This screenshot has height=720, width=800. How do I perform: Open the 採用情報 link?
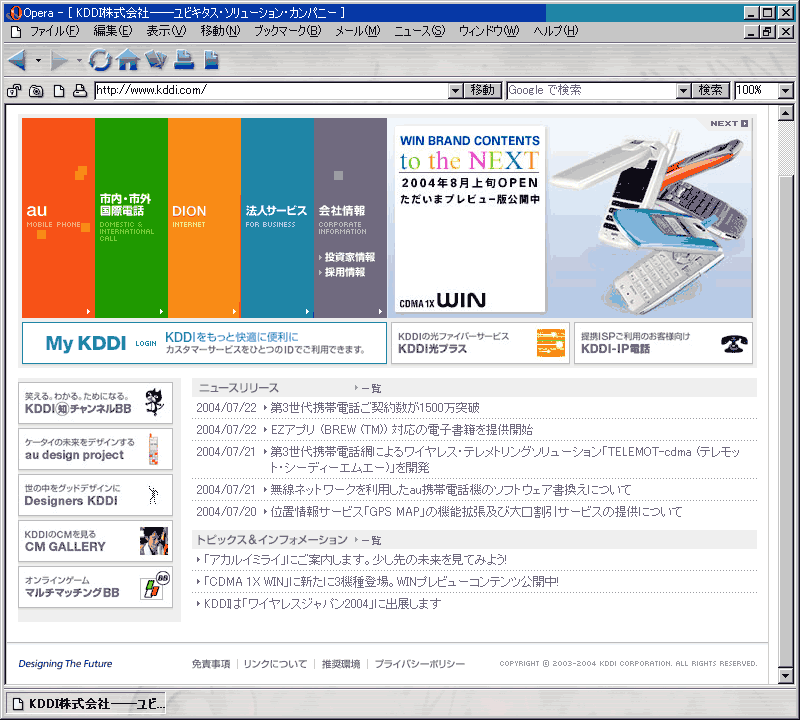tap(344, 272)
